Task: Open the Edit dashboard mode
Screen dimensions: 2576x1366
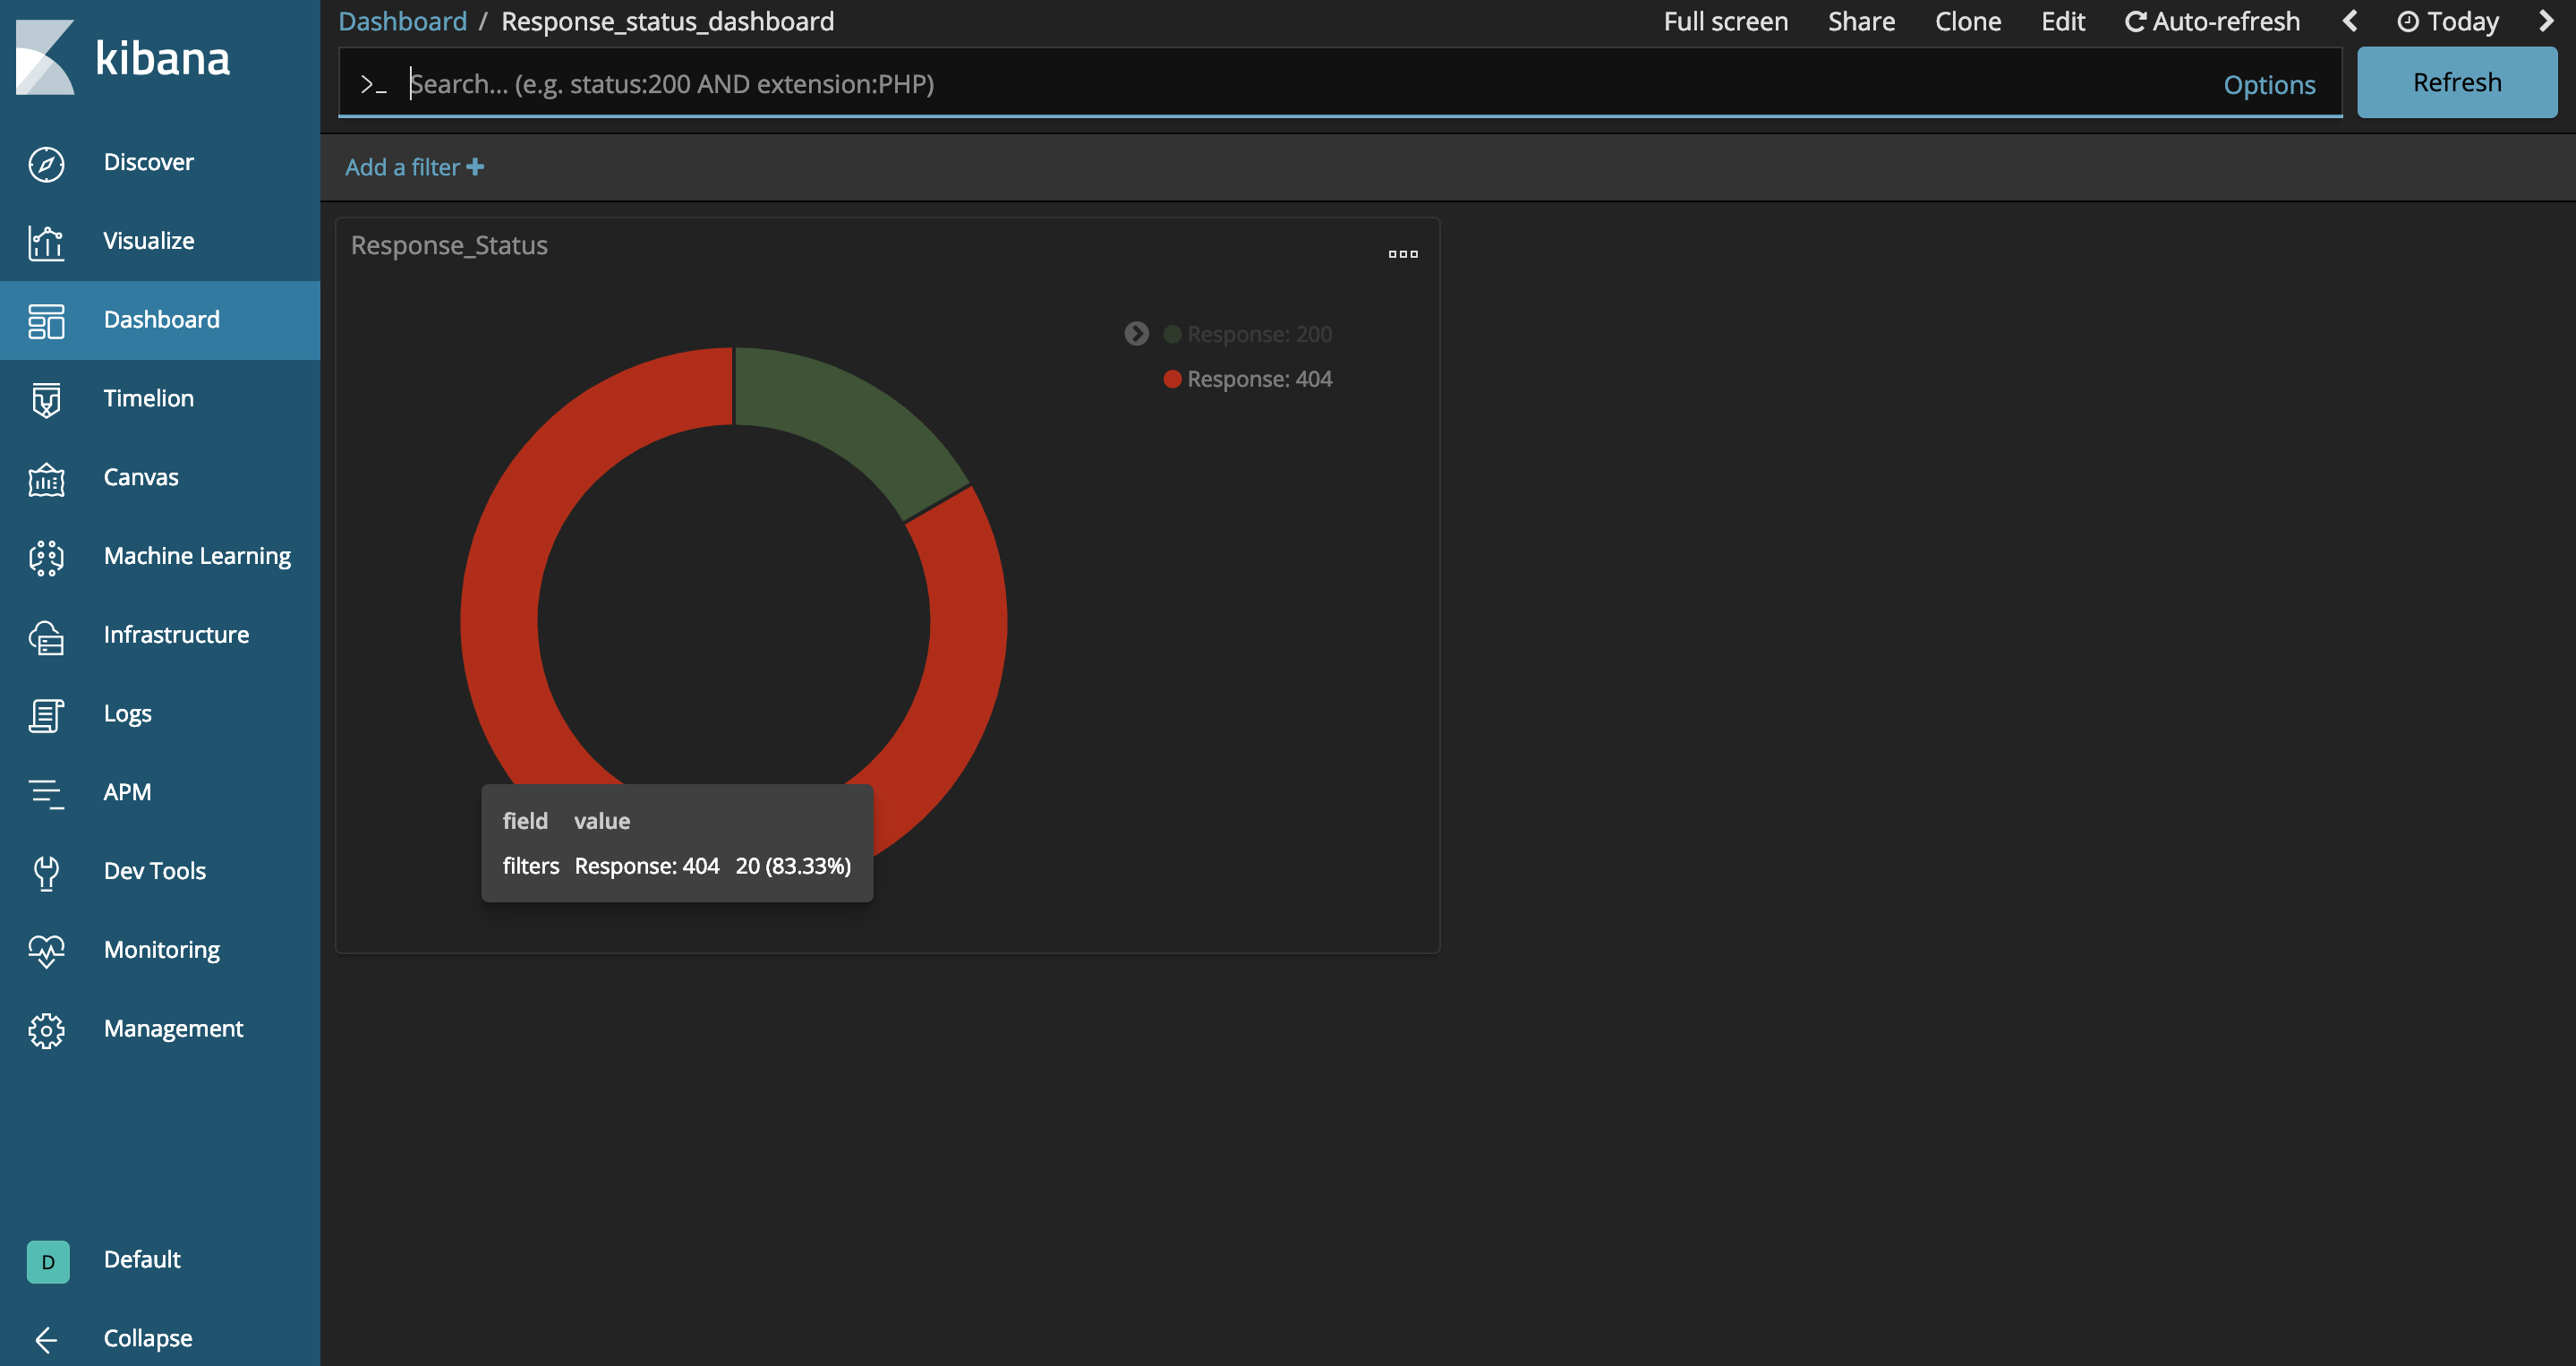Action: [2062, 20]
